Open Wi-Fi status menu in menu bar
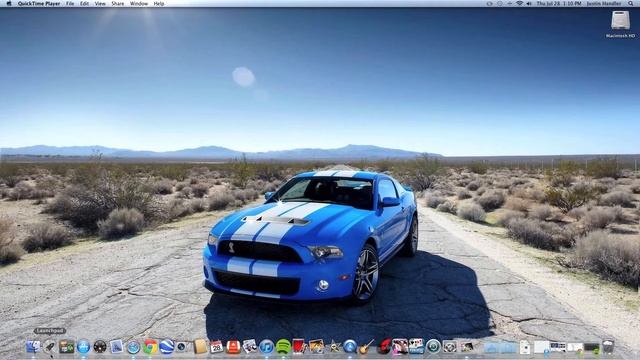The image size is (640, 360). coord(519,3)
